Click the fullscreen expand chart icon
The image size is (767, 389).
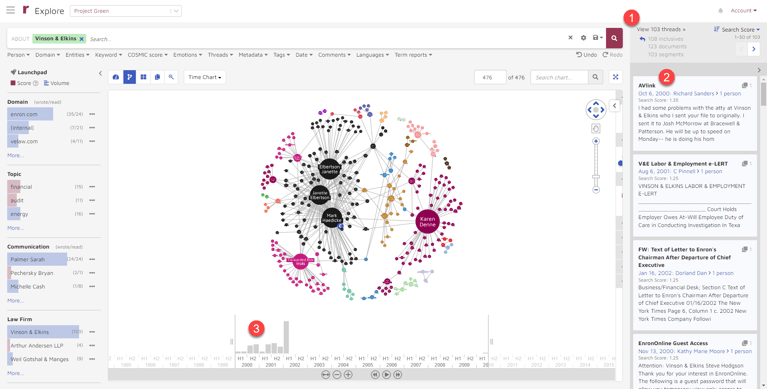point(616,77)
